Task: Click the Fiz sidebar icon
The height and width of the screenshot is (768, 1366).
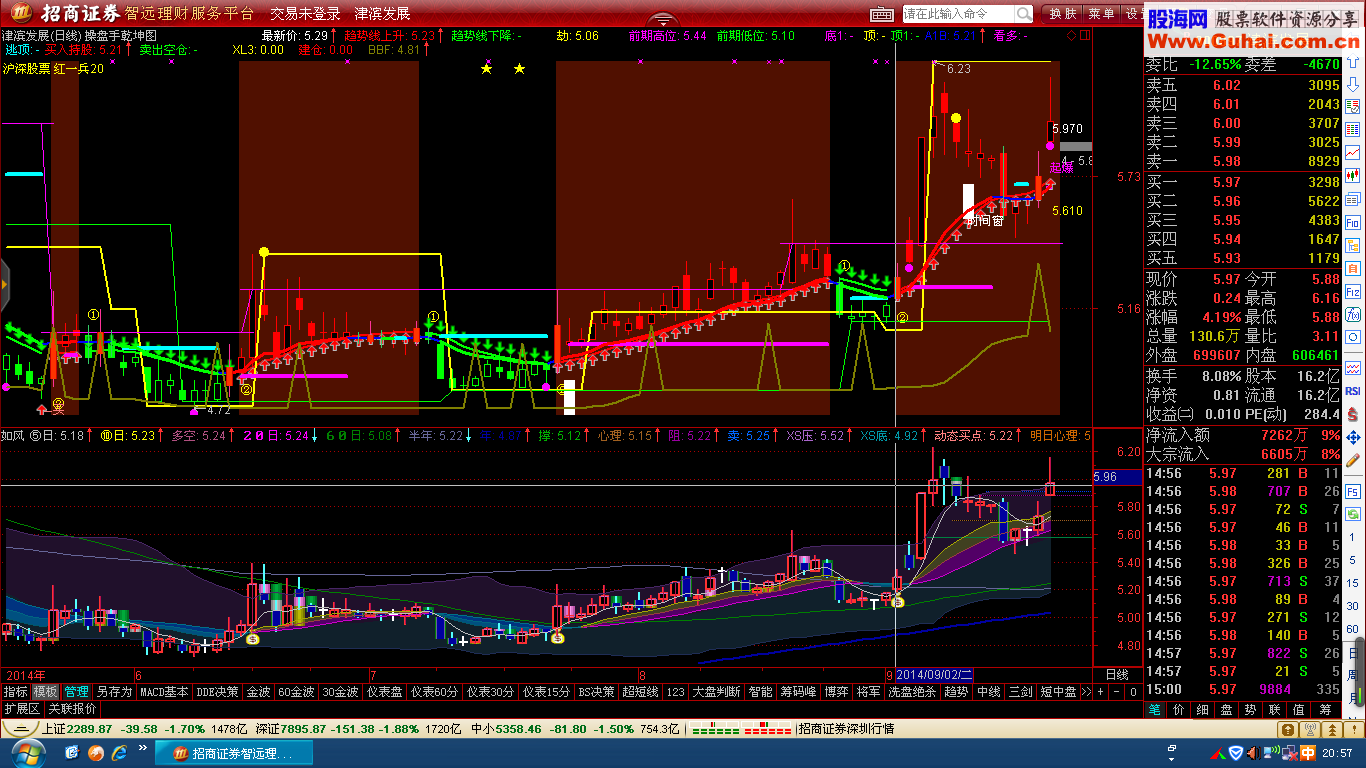Action: [x=1353, y=291]
